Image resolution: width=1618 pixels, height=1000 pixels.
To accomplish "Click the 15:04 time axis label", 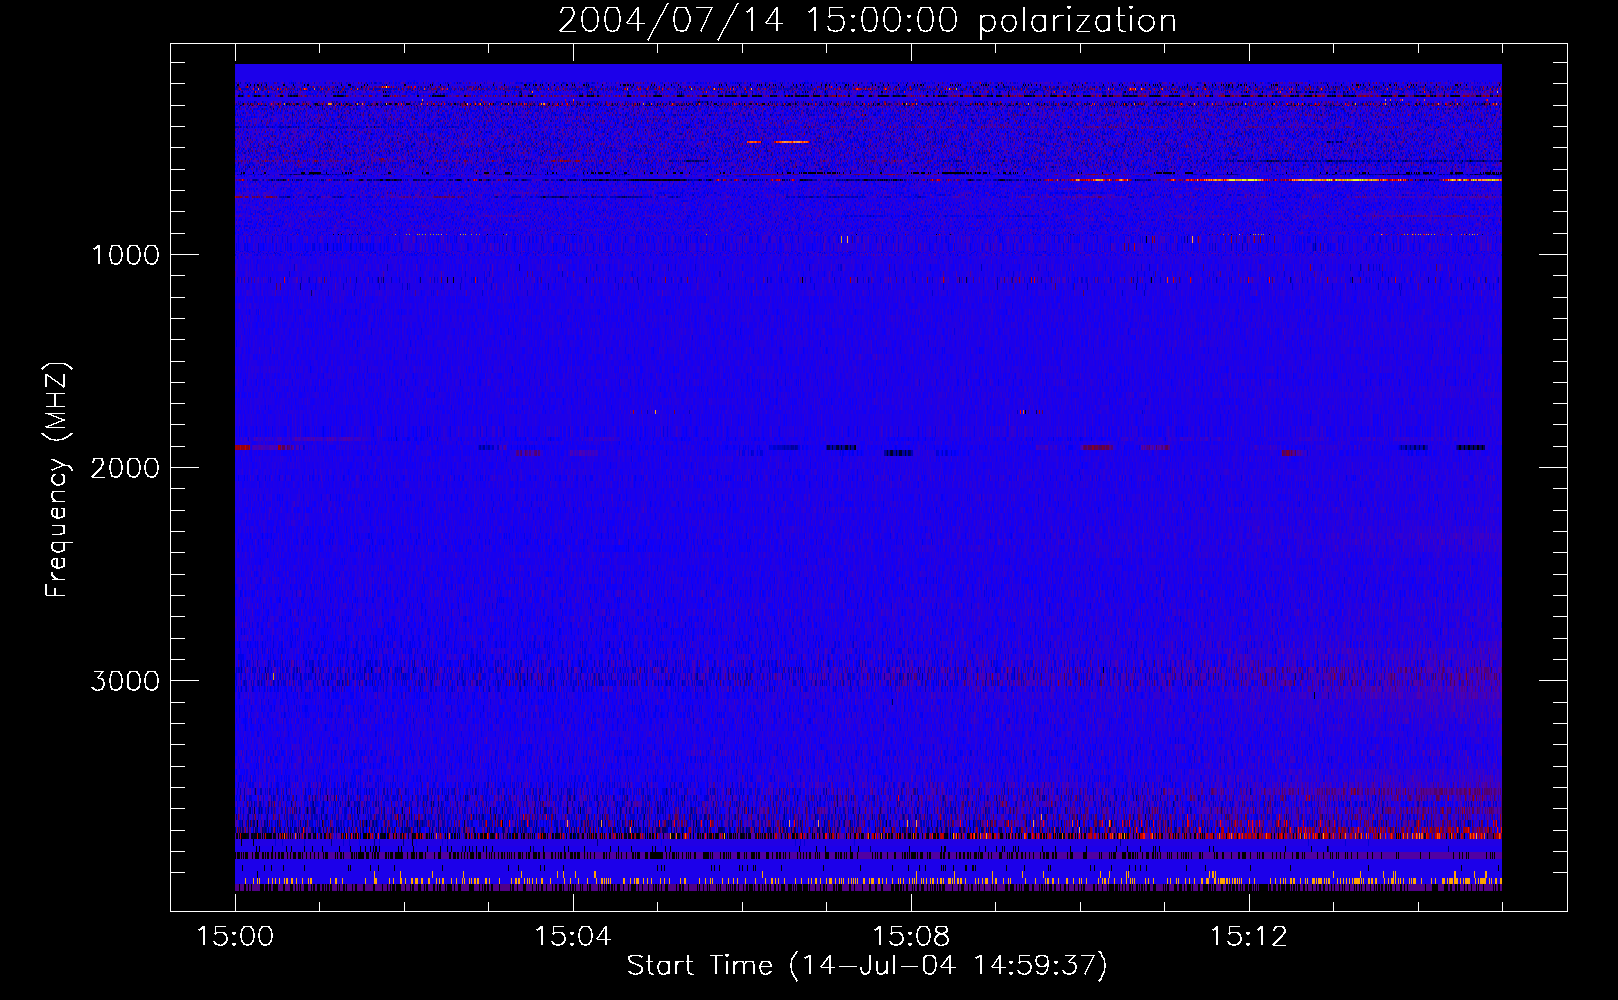I will [573, 937].
